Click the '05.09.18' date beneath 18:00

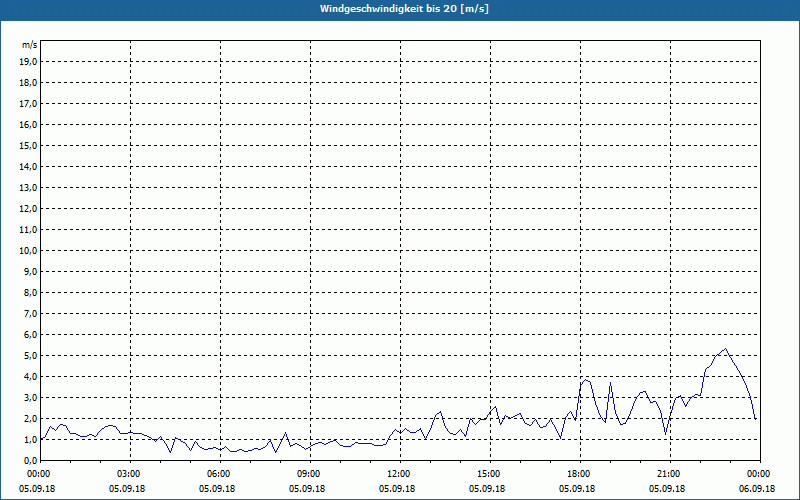point(577,488)
